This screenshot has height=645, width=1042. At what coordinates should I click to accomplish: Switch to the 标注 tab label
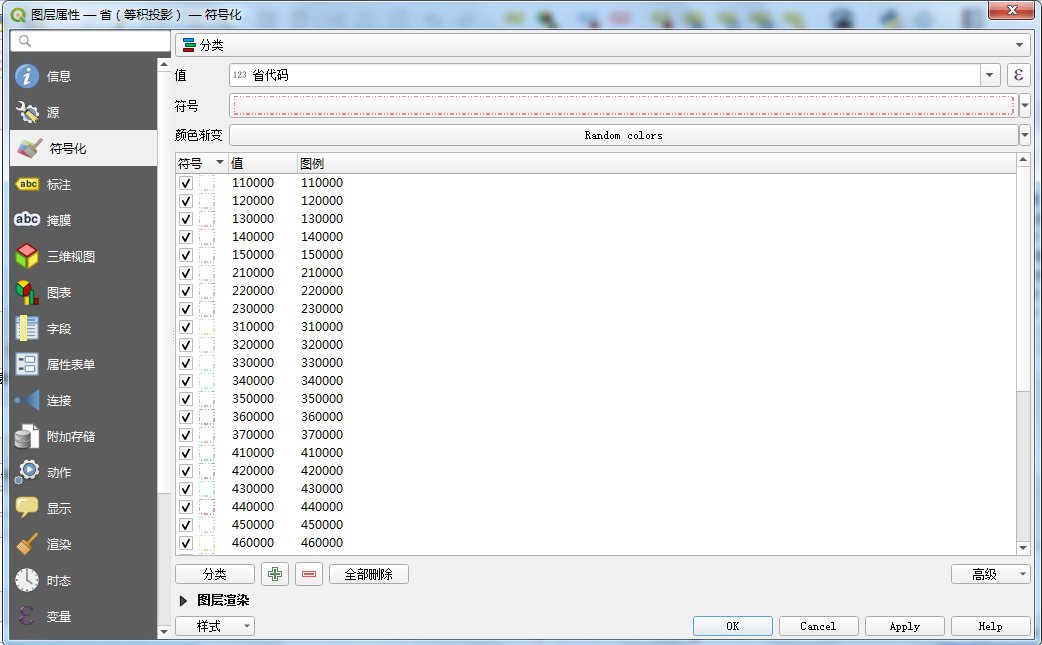coord(59,185)
